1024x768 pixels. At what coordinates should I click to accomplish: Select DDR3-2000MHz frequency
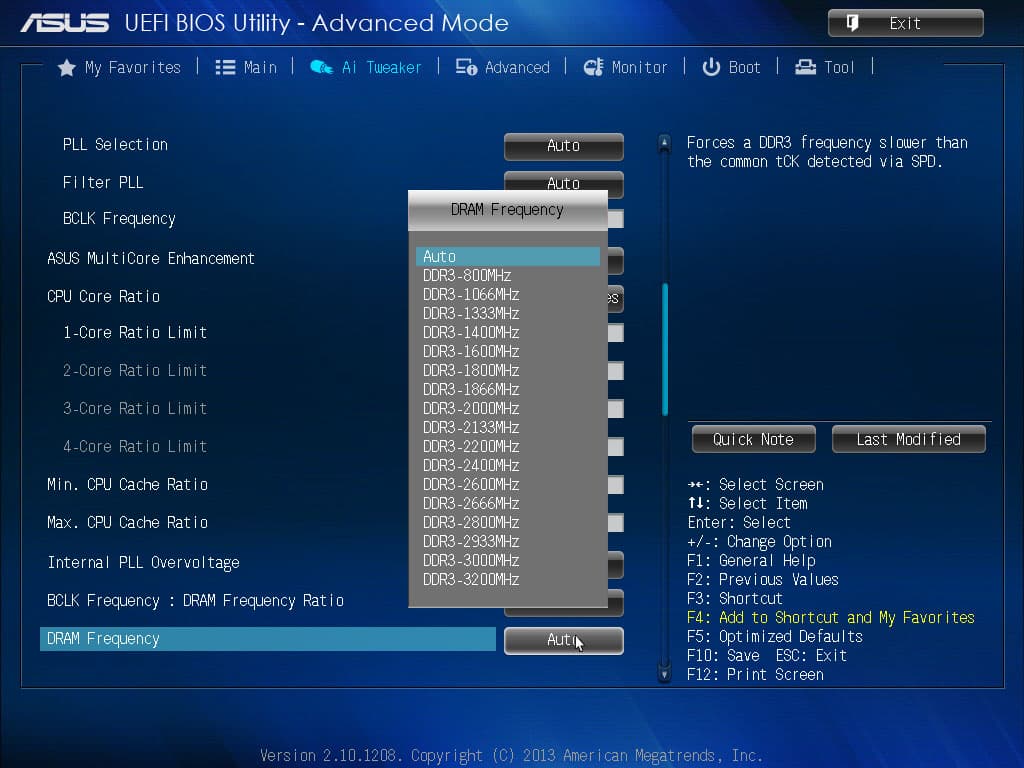507,408
